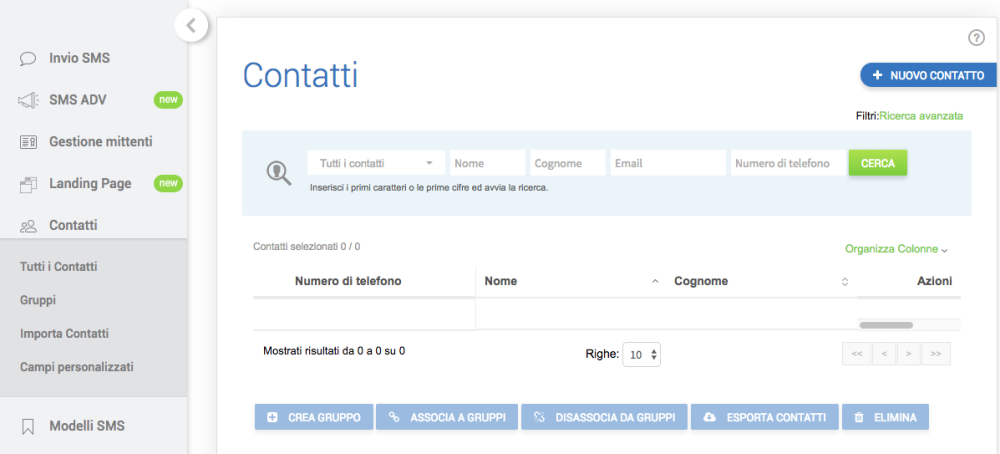Open Landing Page menu item
The height and width of the screenshot is (454, 1000).
click(x=93, y=184)
